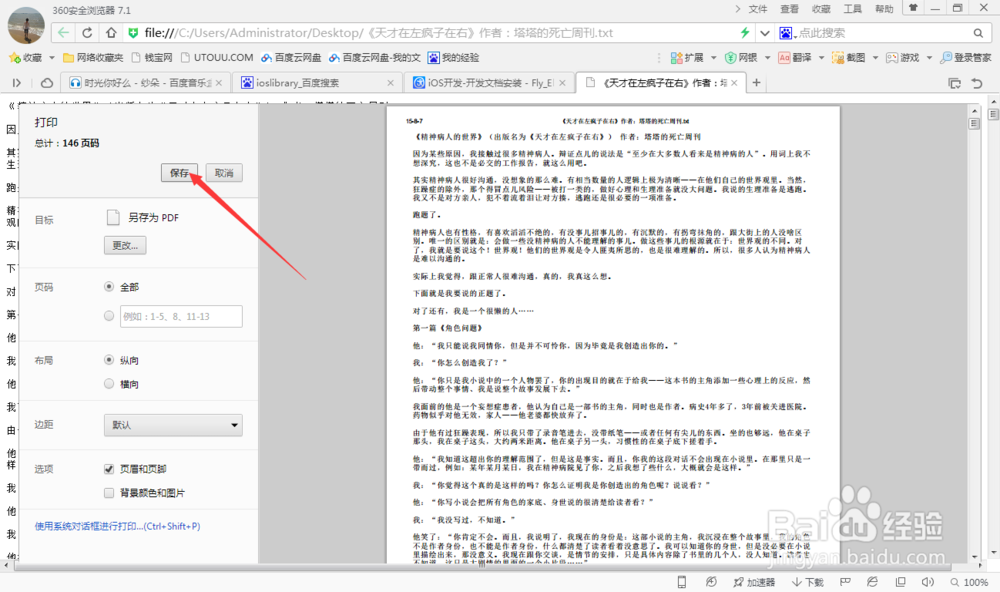Viewport: 1000px width, 592px height.
Task: Toggle the sidebar panel icon beside tabs
Action: pos(17,83)
